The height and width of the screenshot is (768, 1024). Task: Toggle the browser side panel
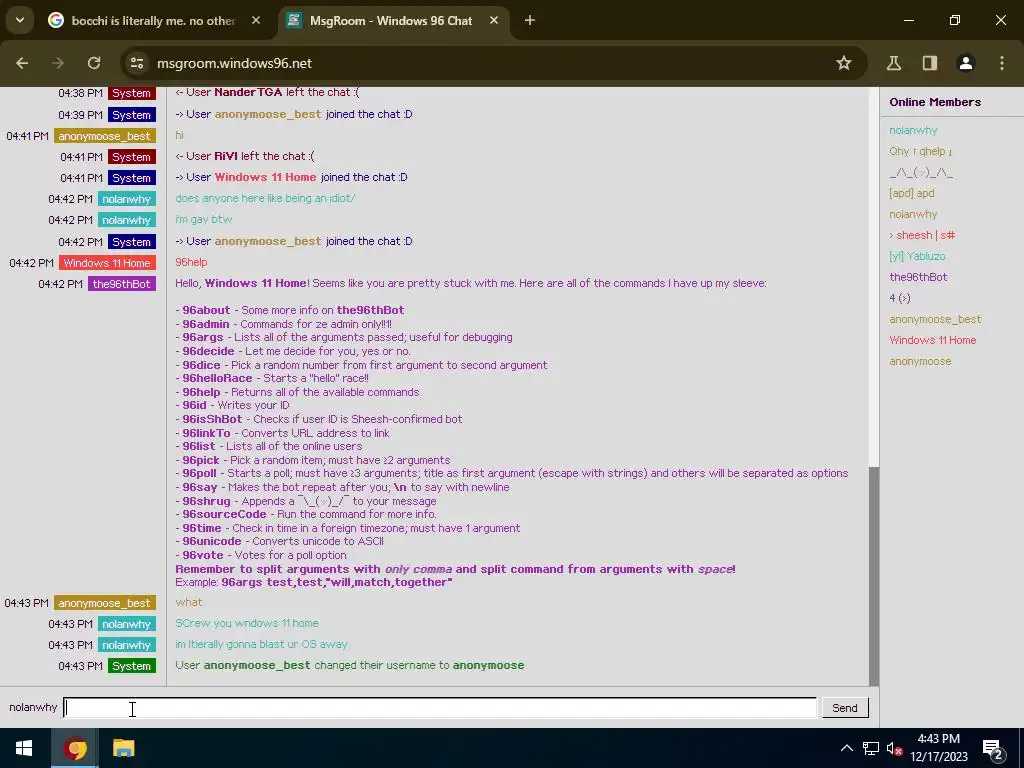(929, 63)
